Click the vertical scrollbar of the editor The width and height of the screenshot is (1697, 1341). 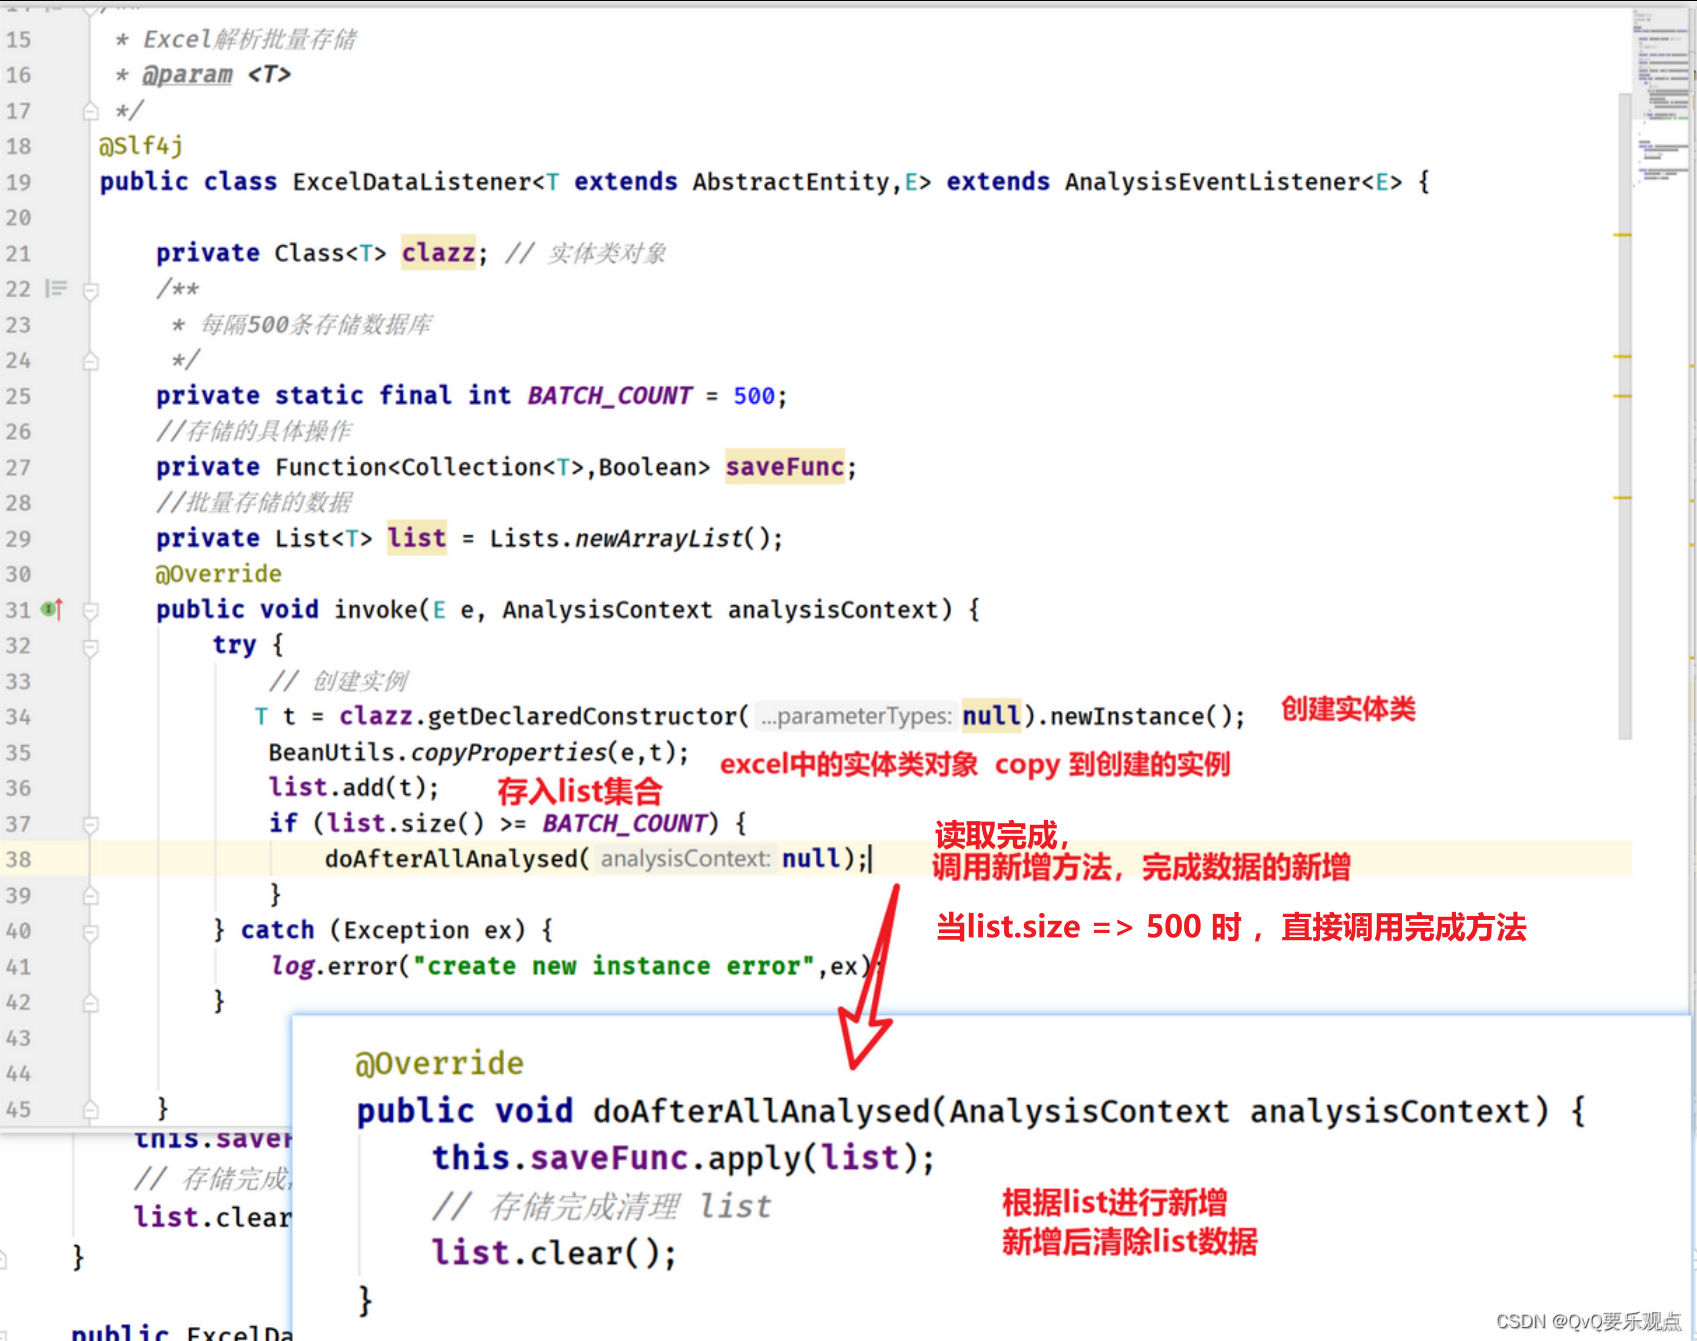click(x=1625, y=415)
